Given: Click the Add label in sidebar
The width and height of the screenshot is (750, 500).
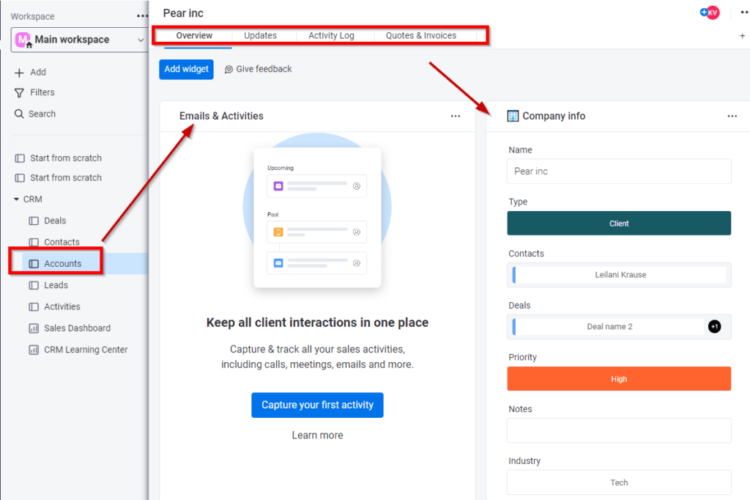Looking at the screenshot, I should [38, 72].
